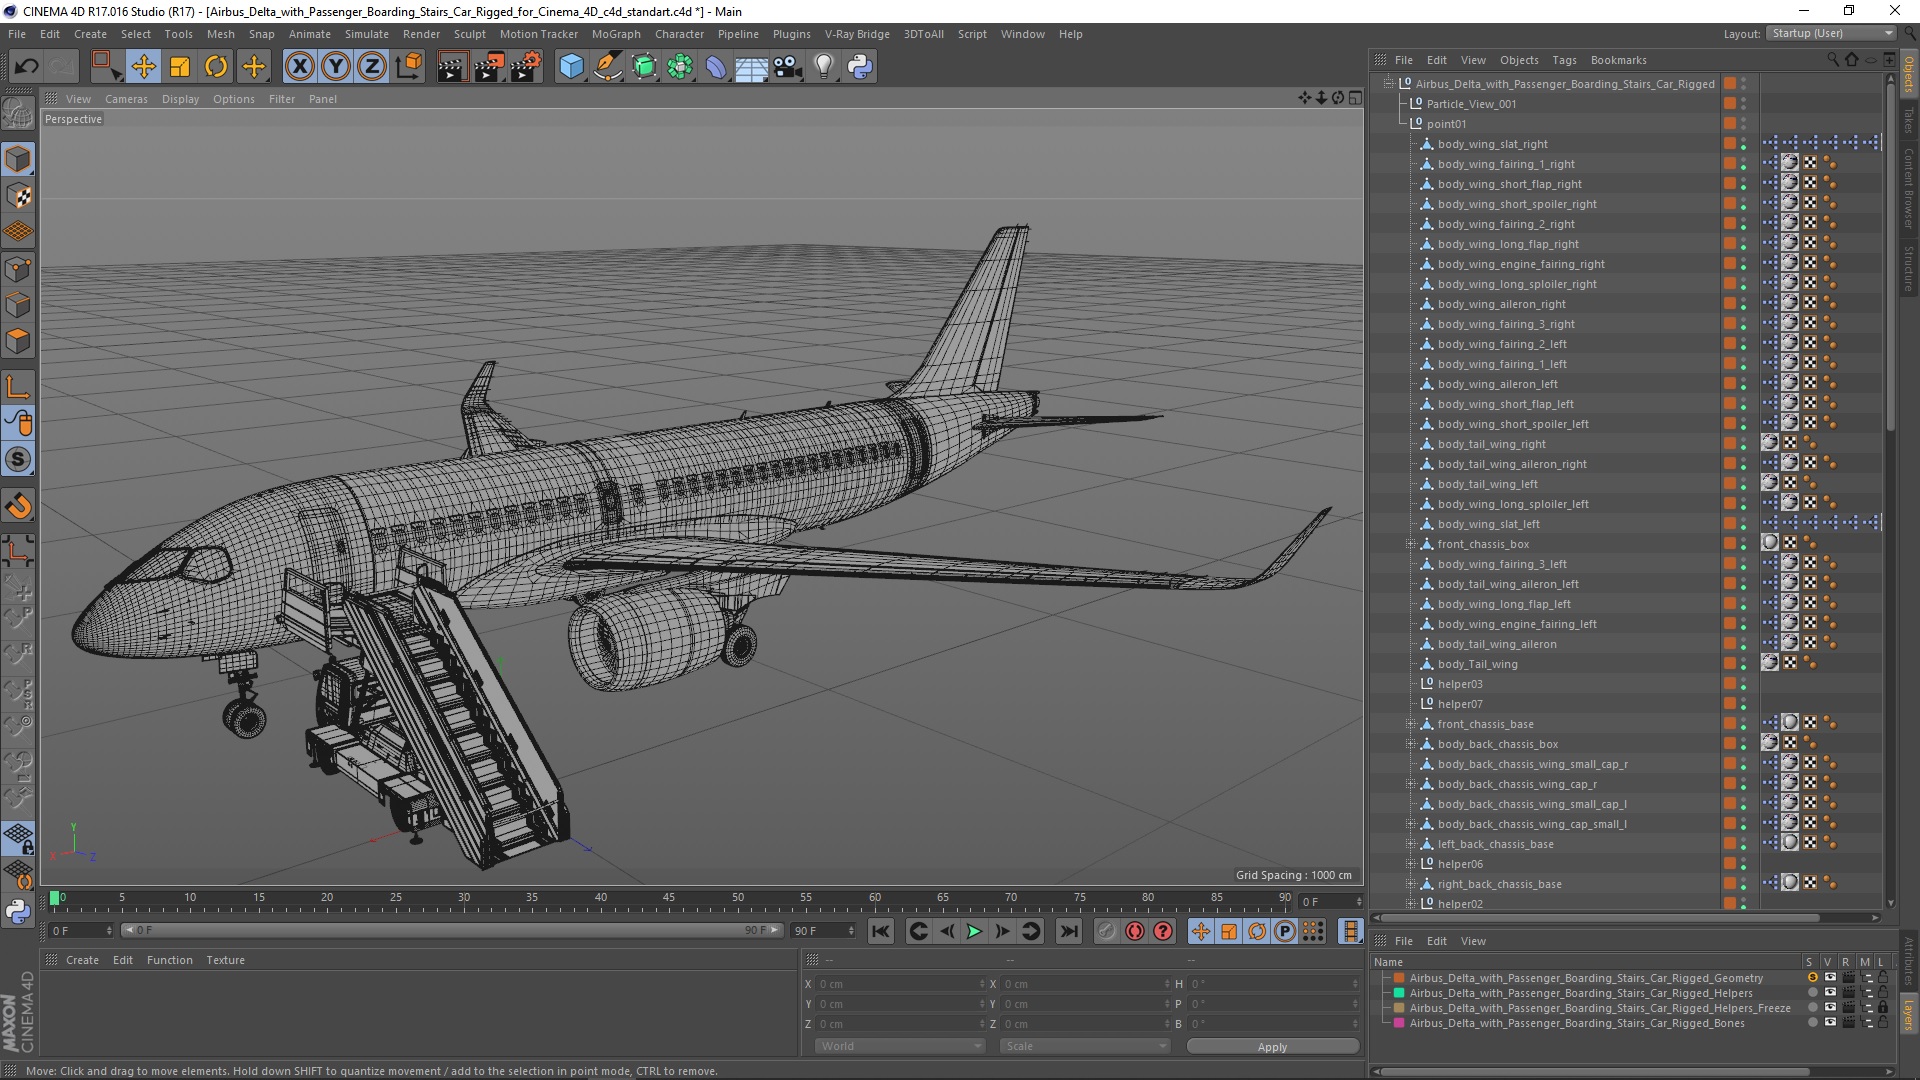1920x1080 pixels.
Task: Open viewport Cameras menu
Action: click(126, 99)
